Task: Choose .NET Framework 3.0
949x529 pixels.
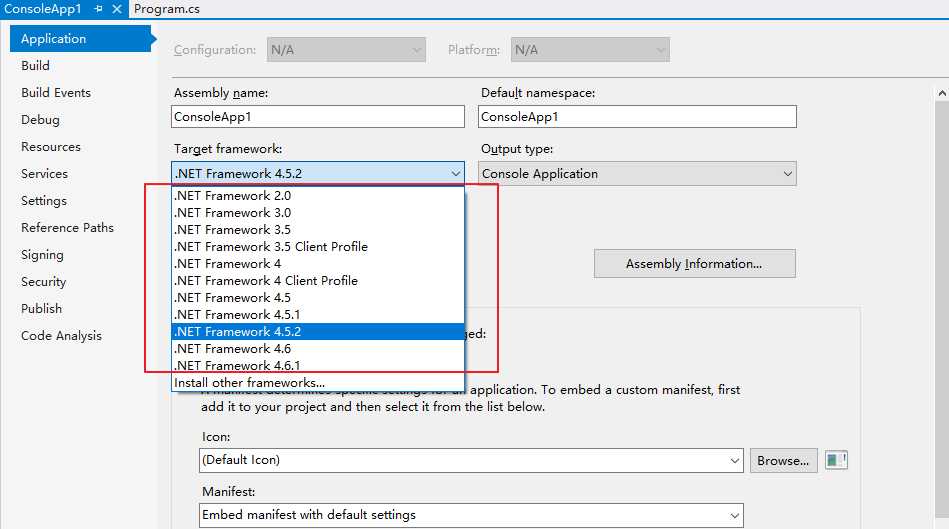Action: 318,212
